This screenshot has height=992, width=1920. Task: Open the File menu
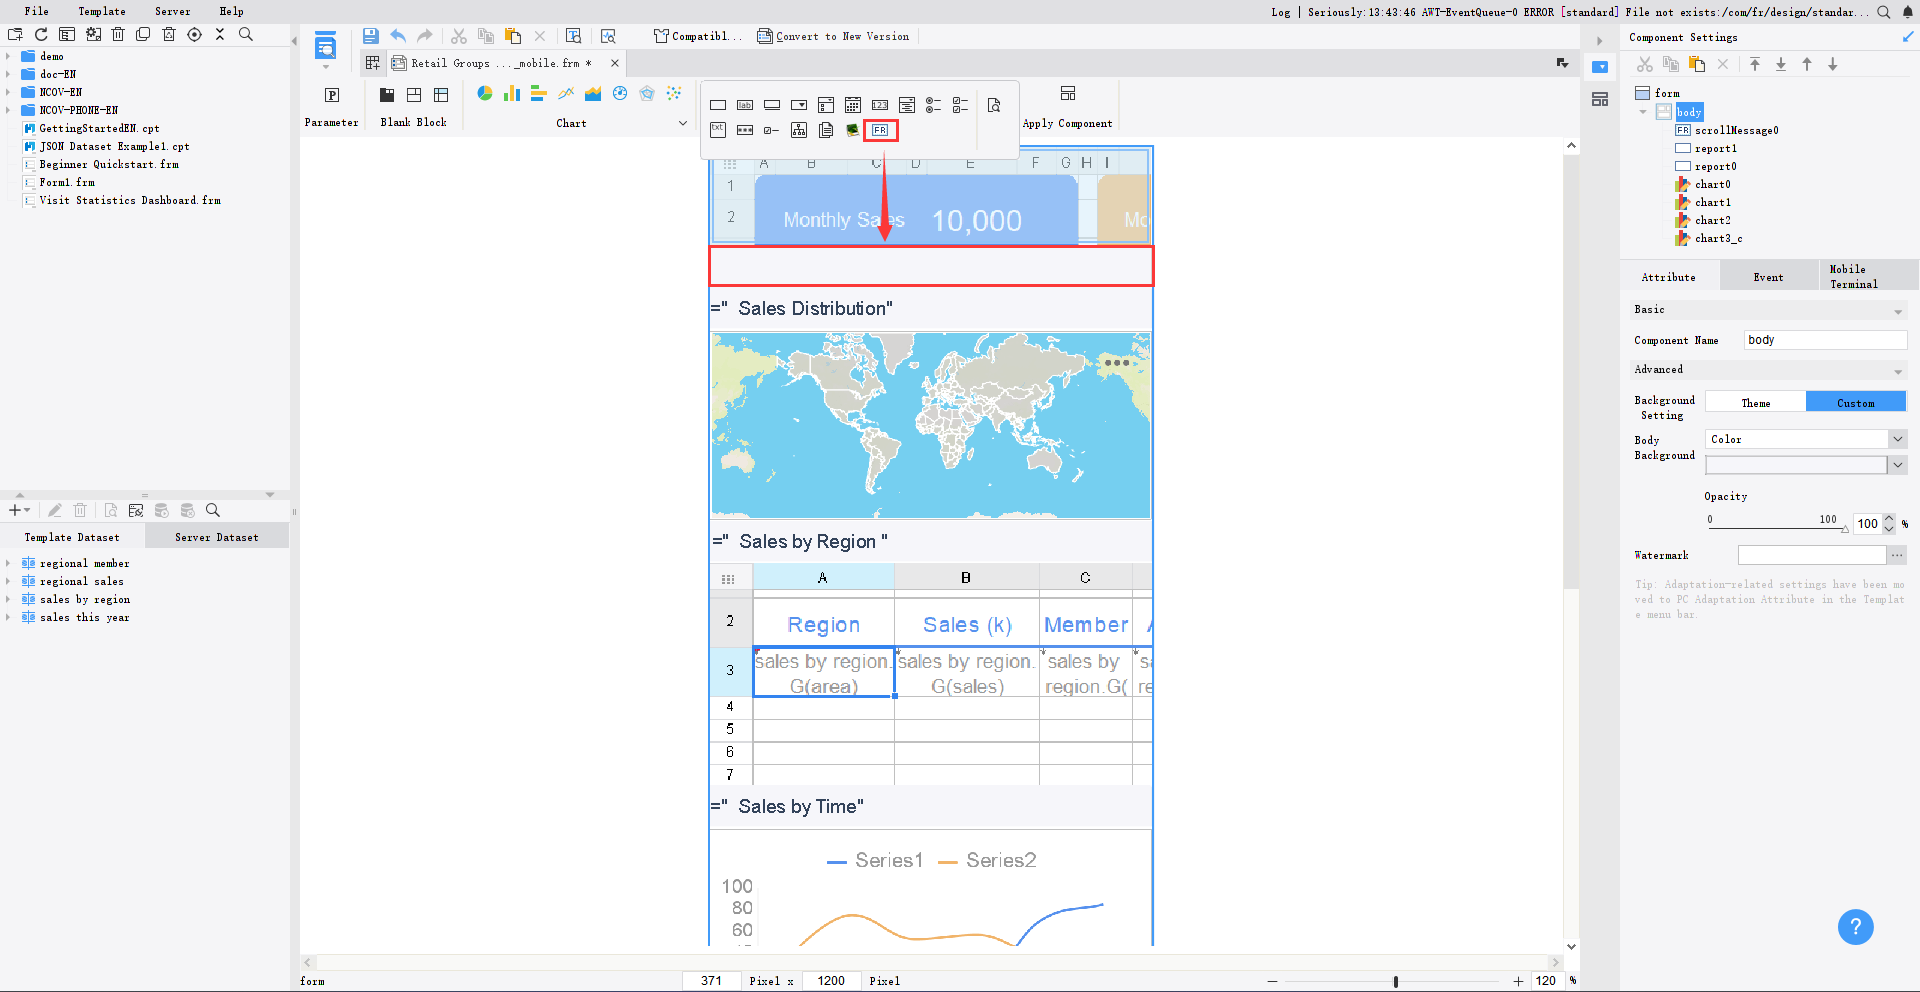pos(37,11)
